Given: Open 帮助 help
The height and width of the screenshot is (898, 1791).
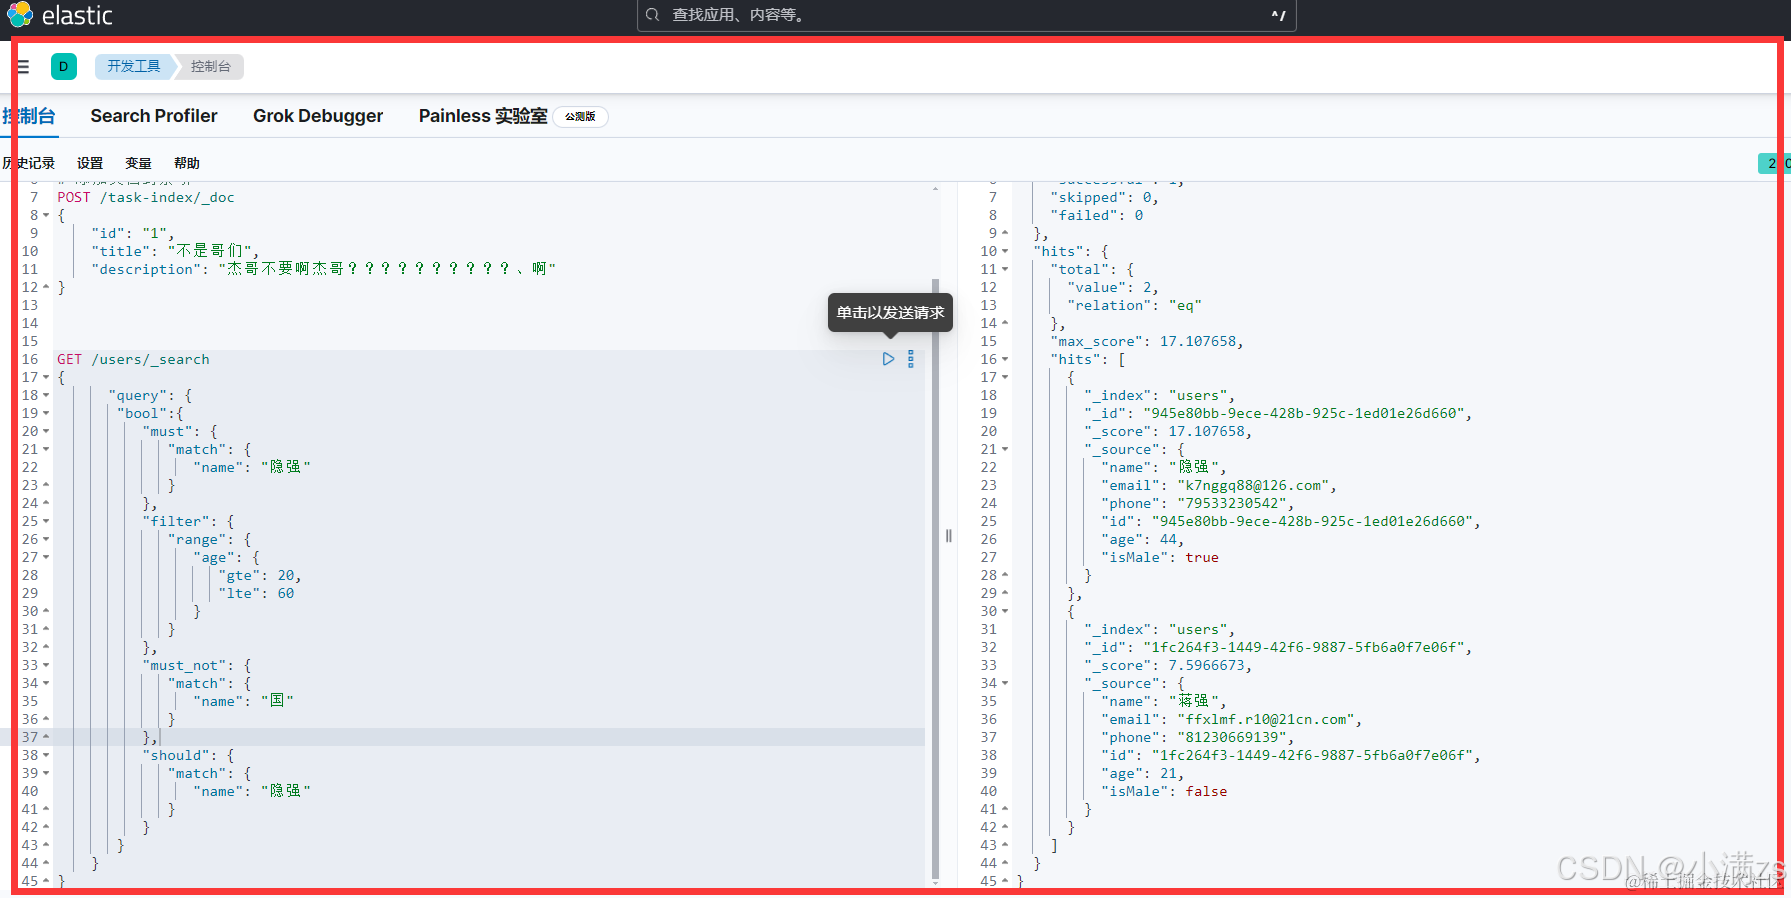Looking at the screenshot, I should point(187,163).
